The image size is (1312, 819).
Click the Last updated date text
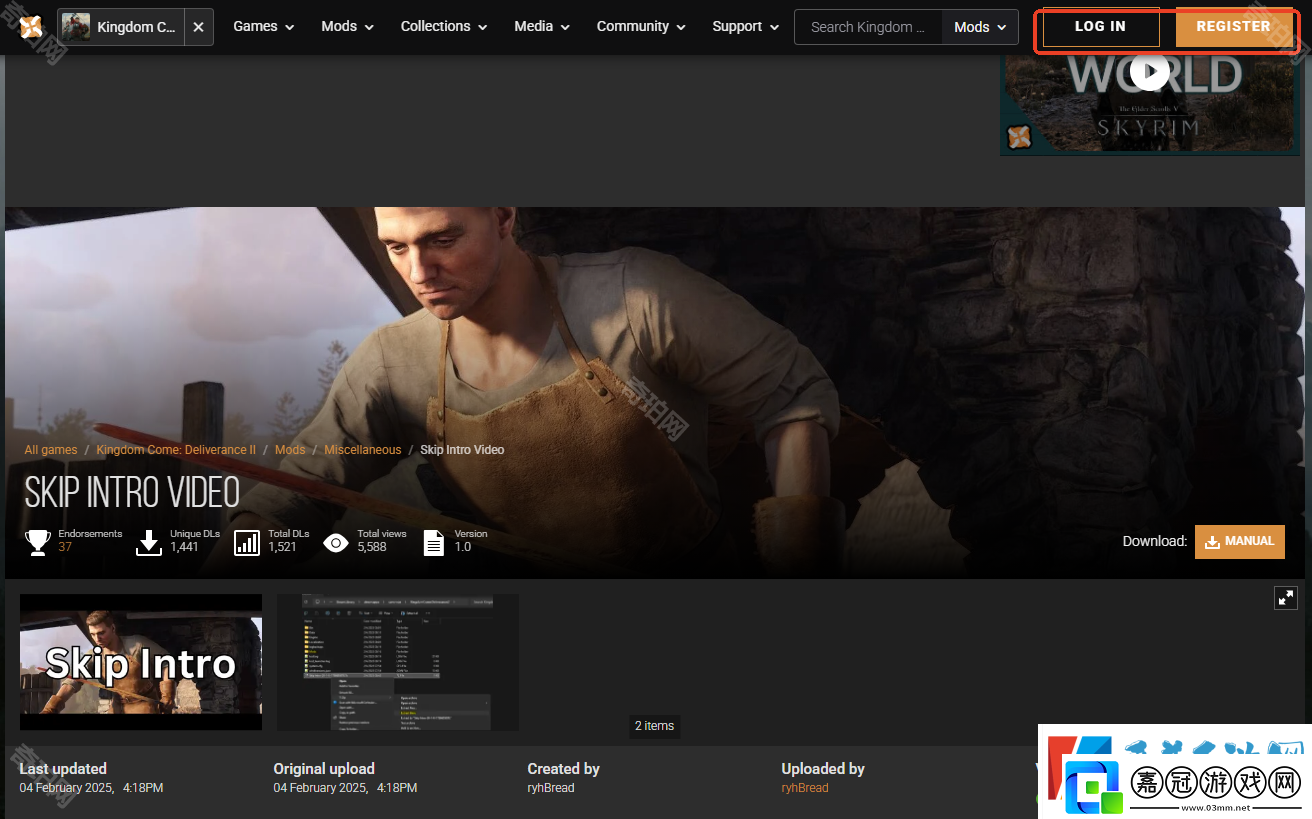(x=91, y=788)
